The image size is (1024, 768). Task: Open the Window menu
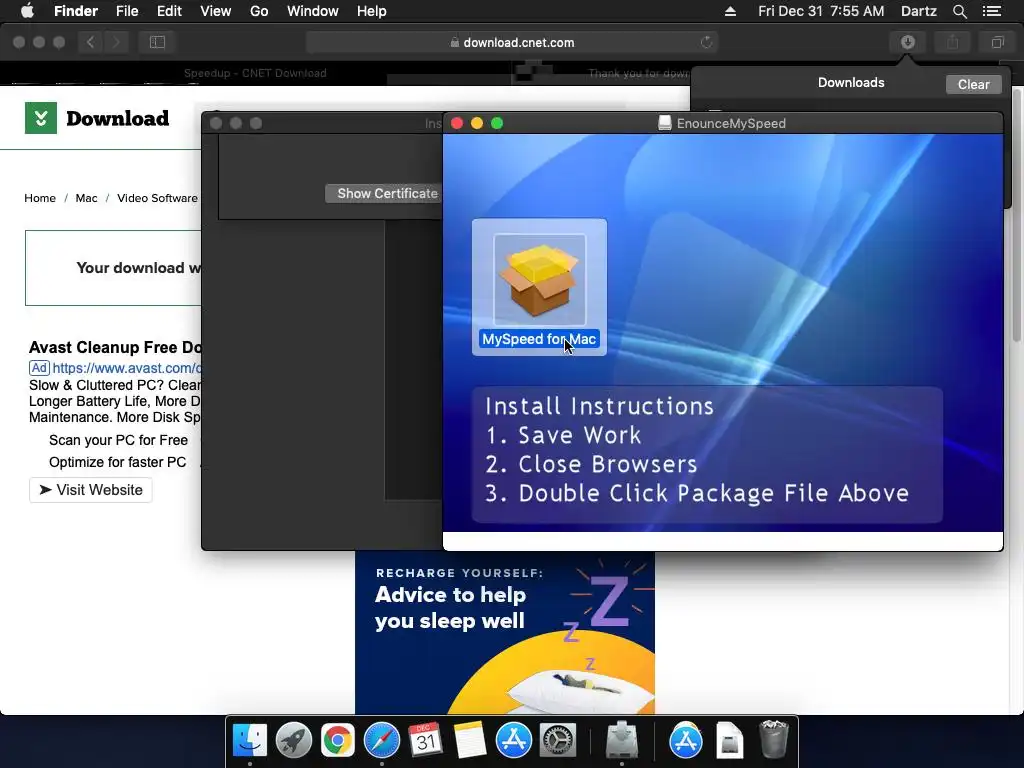pos(313,11)
